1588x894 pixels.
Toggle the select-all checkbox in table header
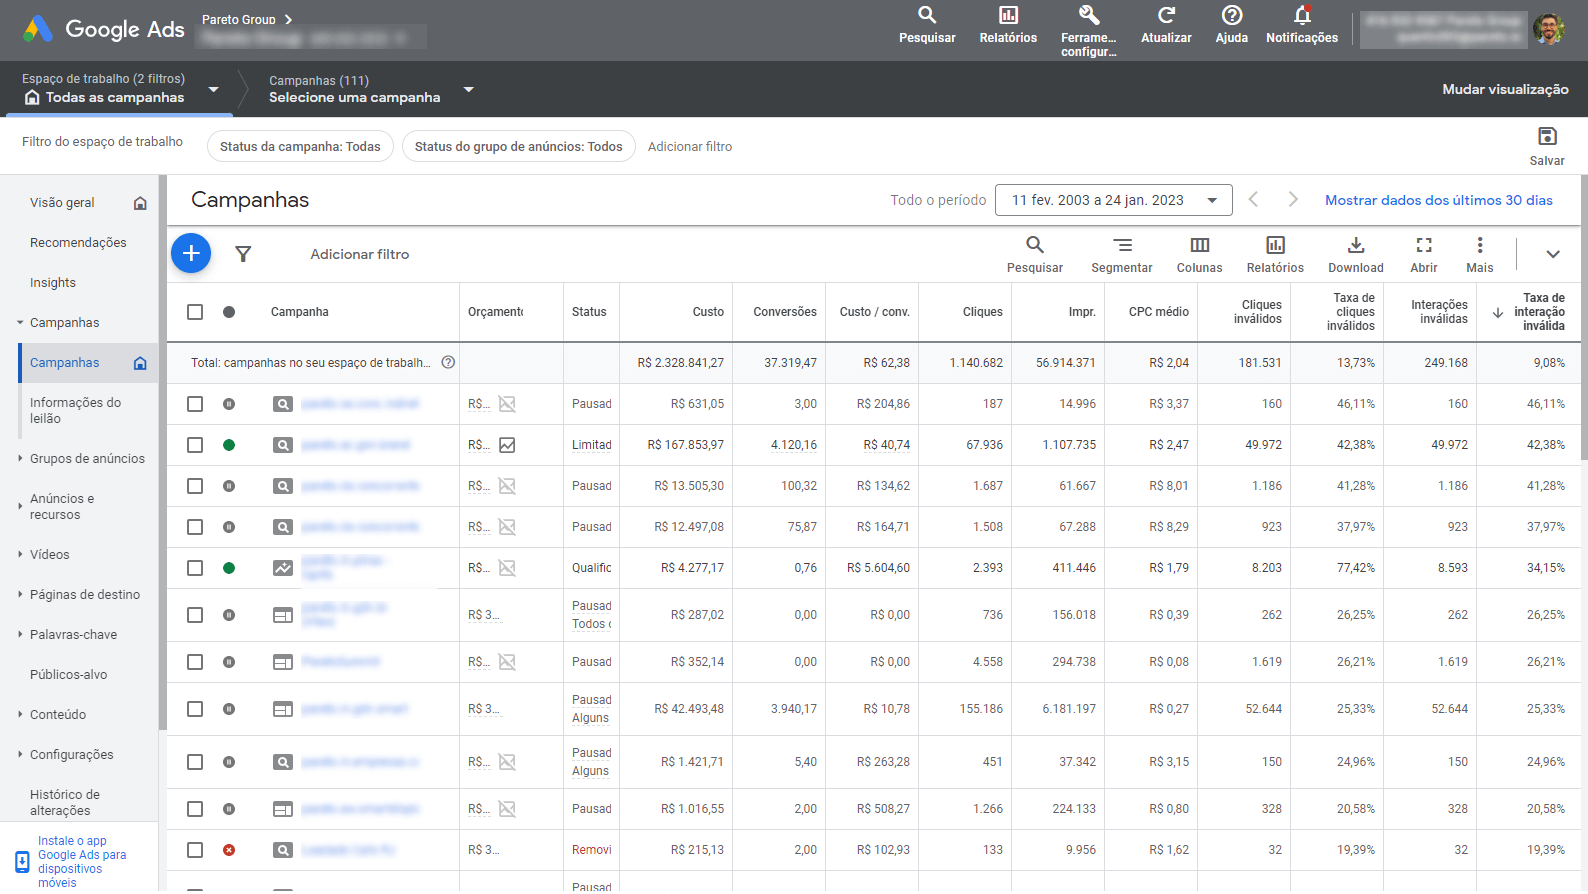[x=195, y=312]
